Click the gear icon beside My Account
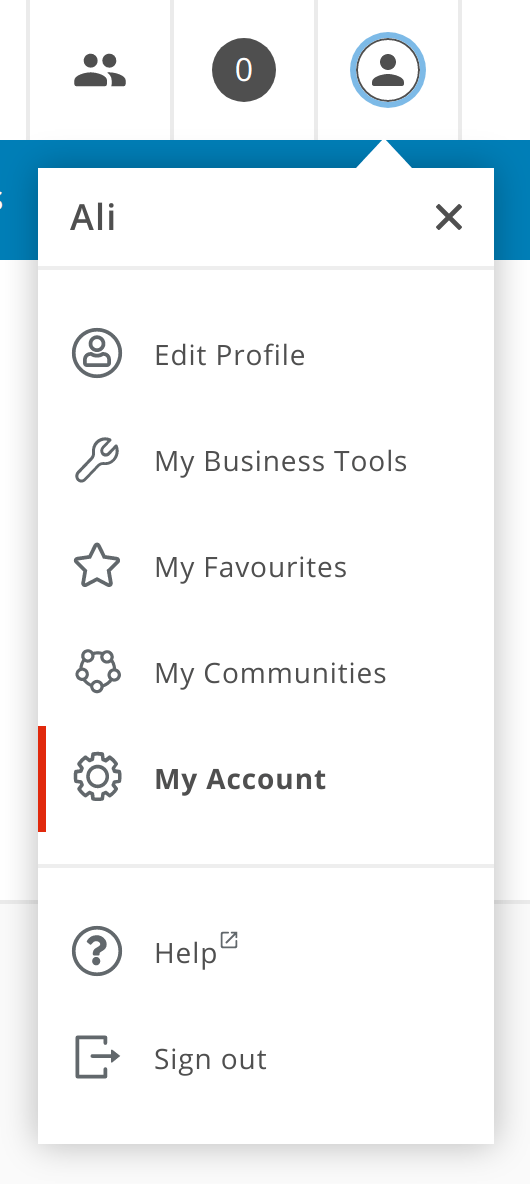Image resolution: width=530 pixels, height=1184 pixels. [x=97, y=778]
